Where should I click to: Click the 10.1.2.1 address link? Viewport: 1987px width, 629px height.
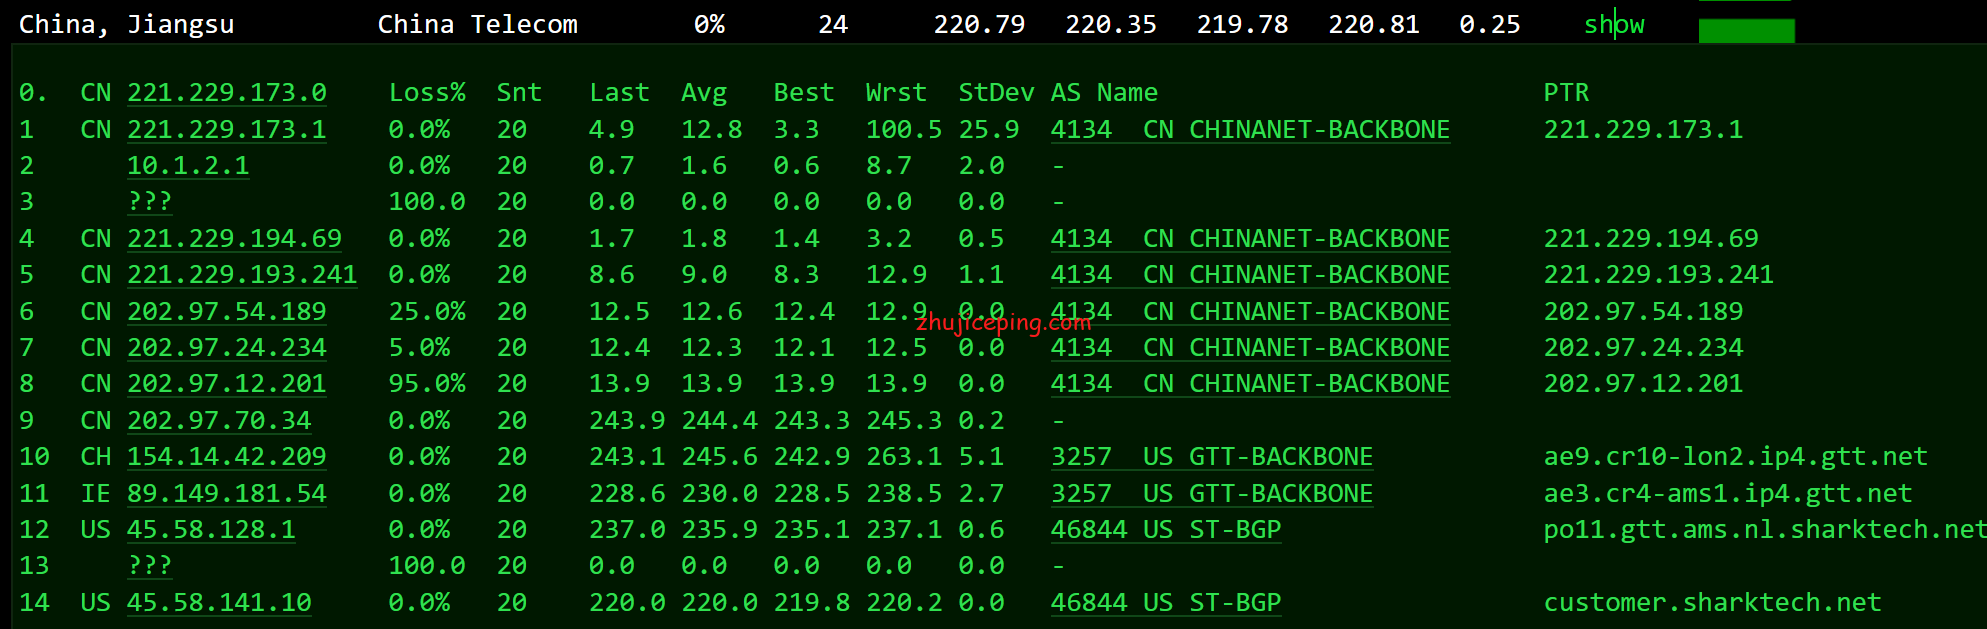coord(188,166)
